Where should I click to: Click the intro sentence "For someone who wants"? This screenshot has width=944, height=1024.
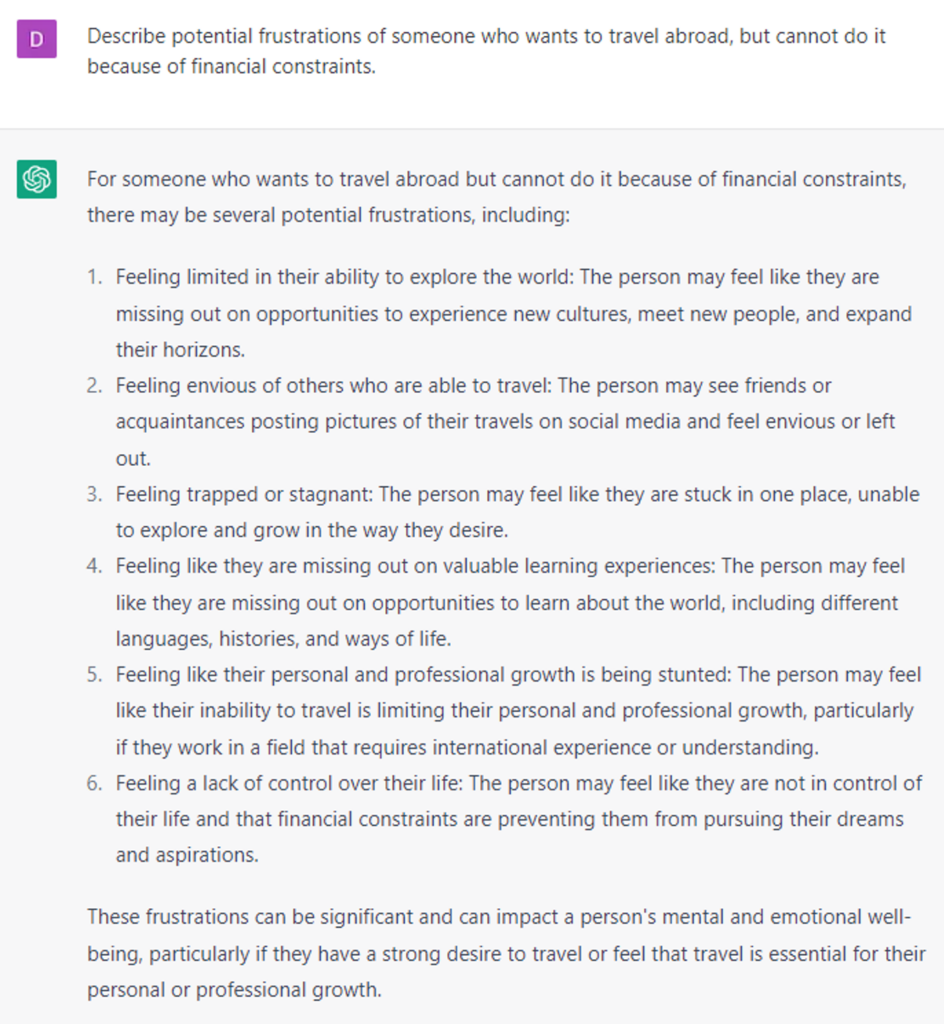[x=496, y=197]
